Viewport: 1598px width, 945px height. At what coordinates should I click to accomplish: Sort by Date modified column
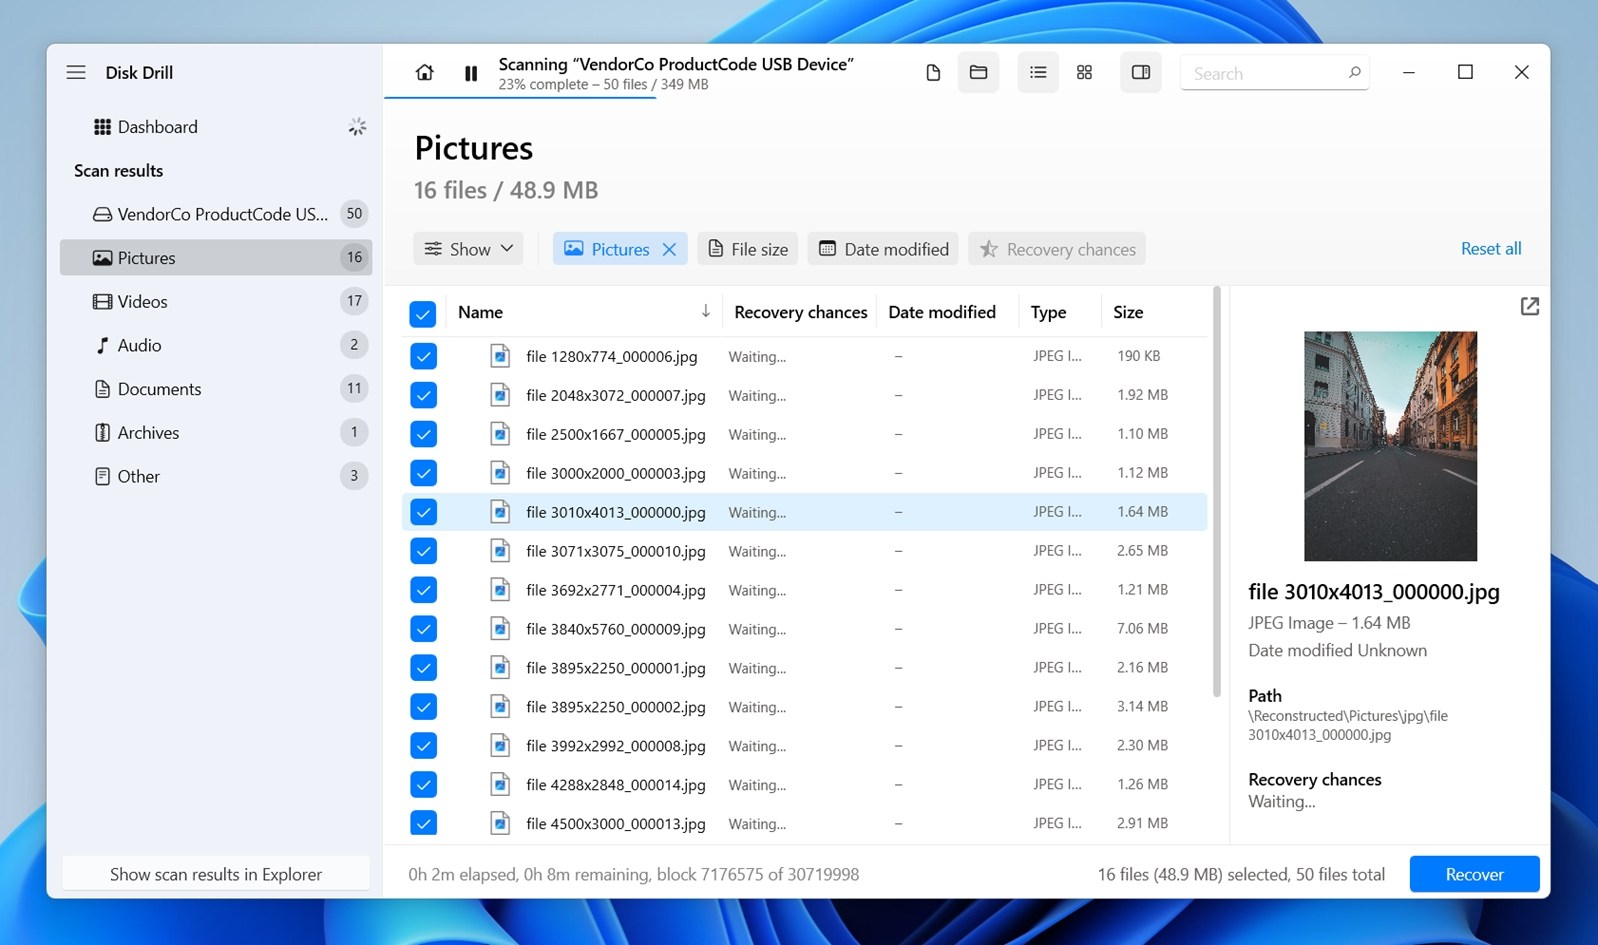(x=942, y=312)
